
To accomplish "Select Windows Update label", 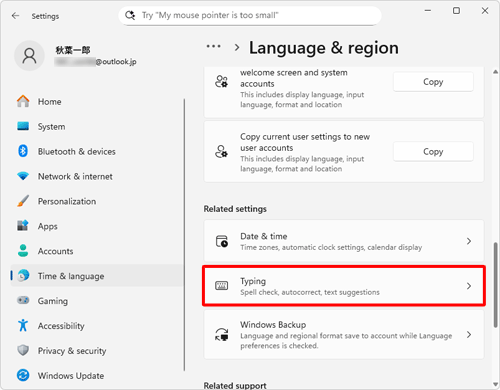I will [71, 376].
